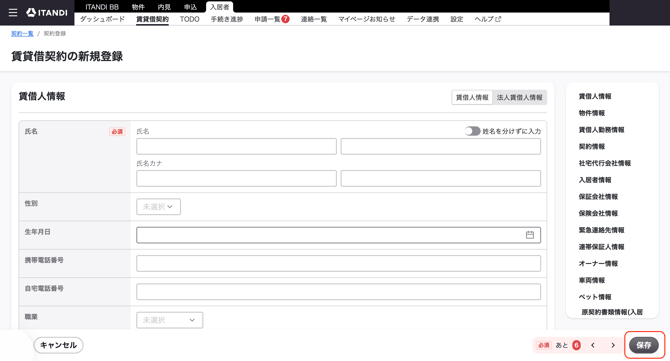Image resolution: width=670 pixels, height=361 pixels.
Task: Switch to 申込 top tab
Action: pos(190,7)
